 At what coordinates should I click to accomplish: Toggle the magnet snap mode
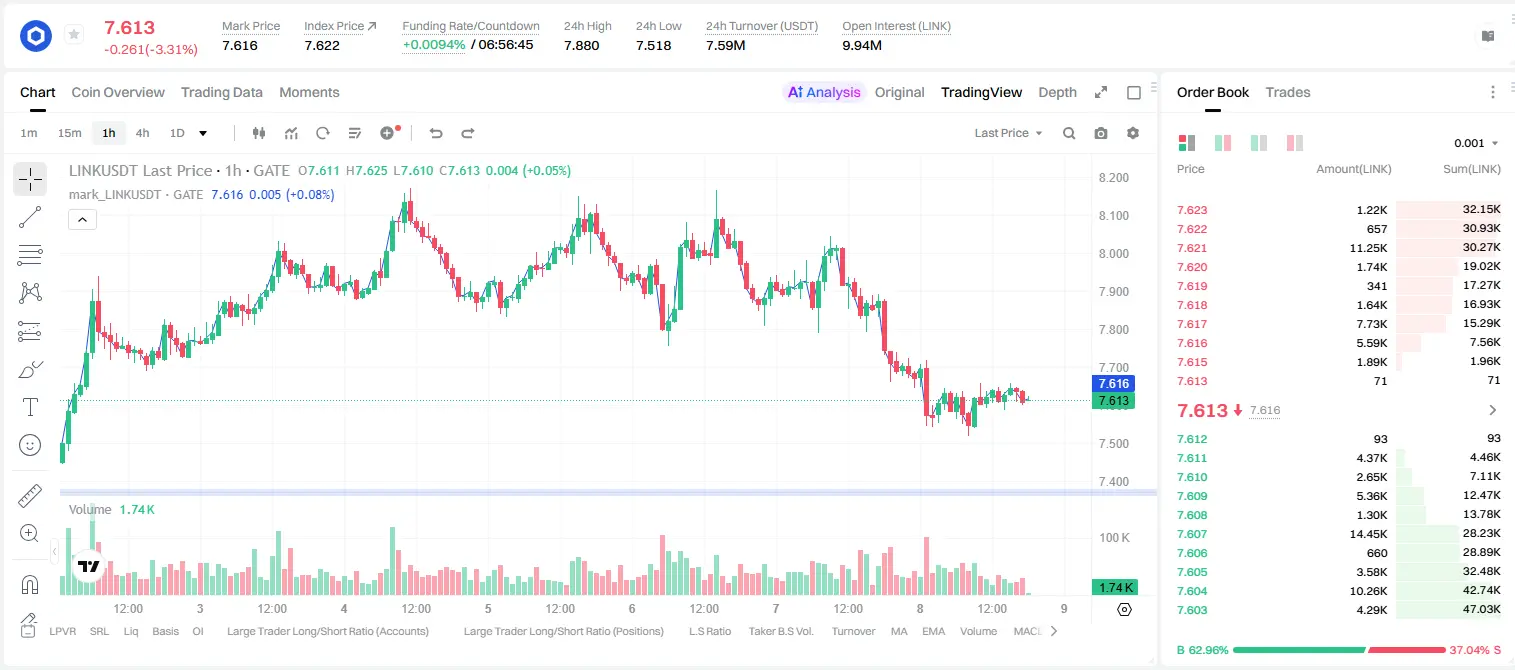[x=30, y=585]
